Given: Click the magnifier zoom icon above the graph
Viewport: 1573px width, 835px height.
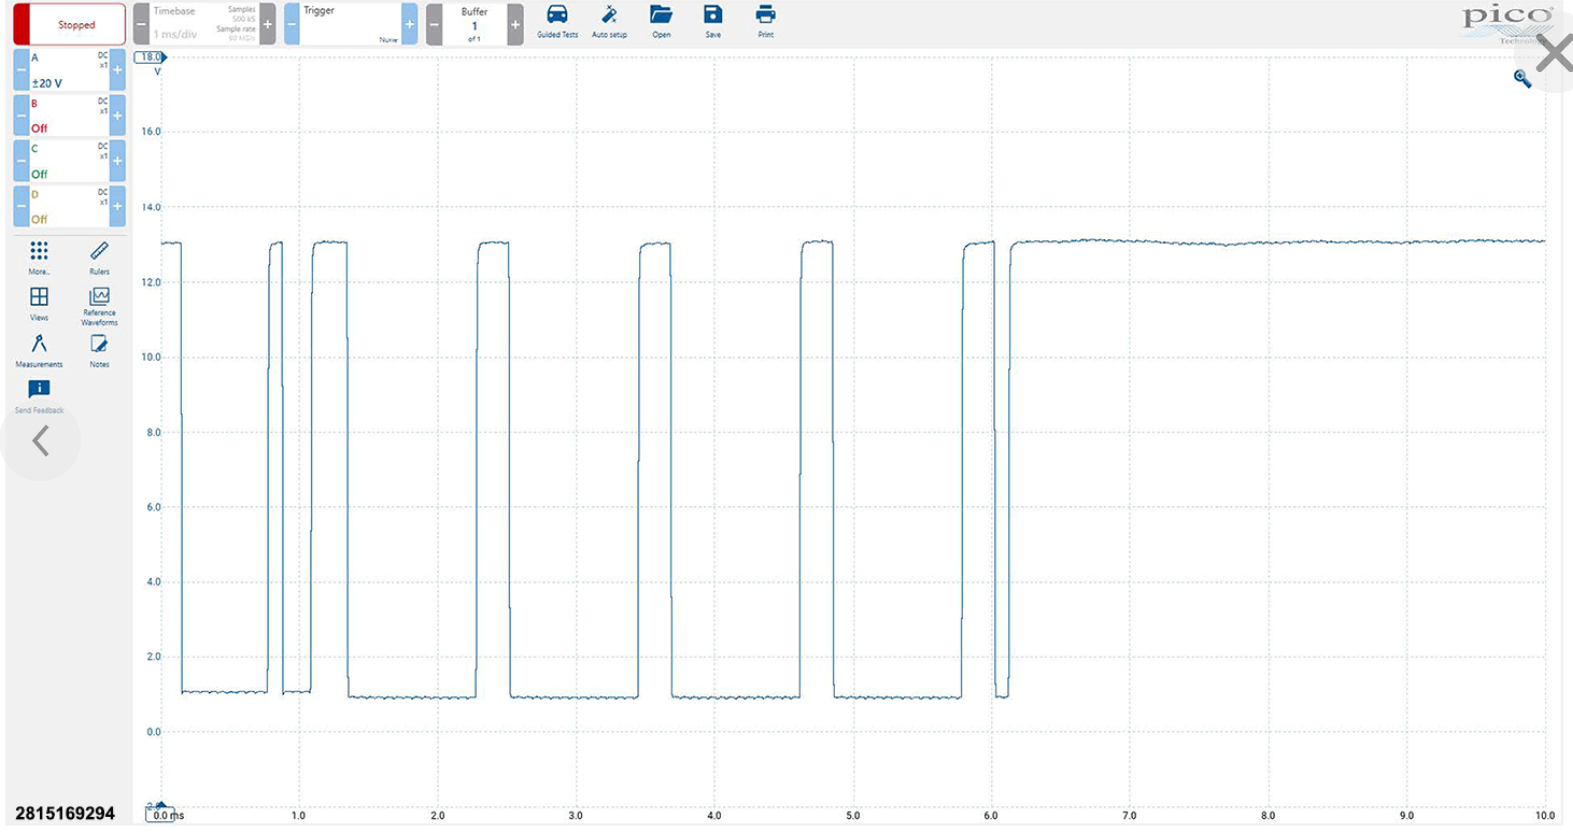Looking at the screenshot, I should click(x=1522, y=79).
